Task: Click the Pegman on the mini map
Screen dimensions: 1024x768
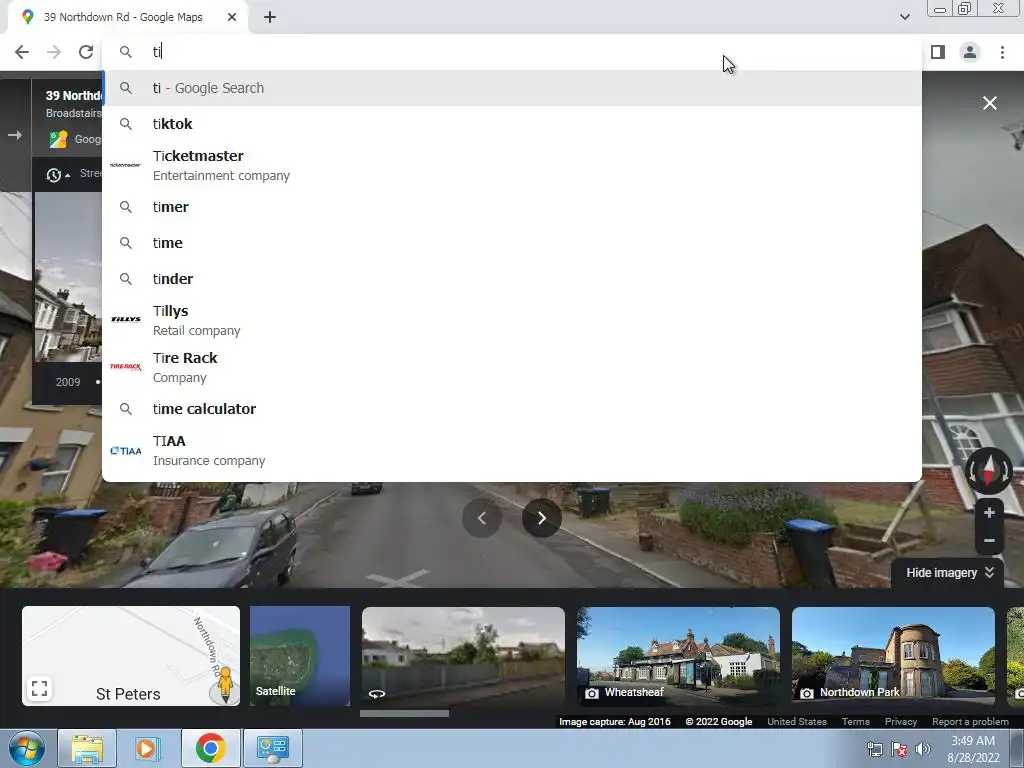Action: tap(225, 684)
